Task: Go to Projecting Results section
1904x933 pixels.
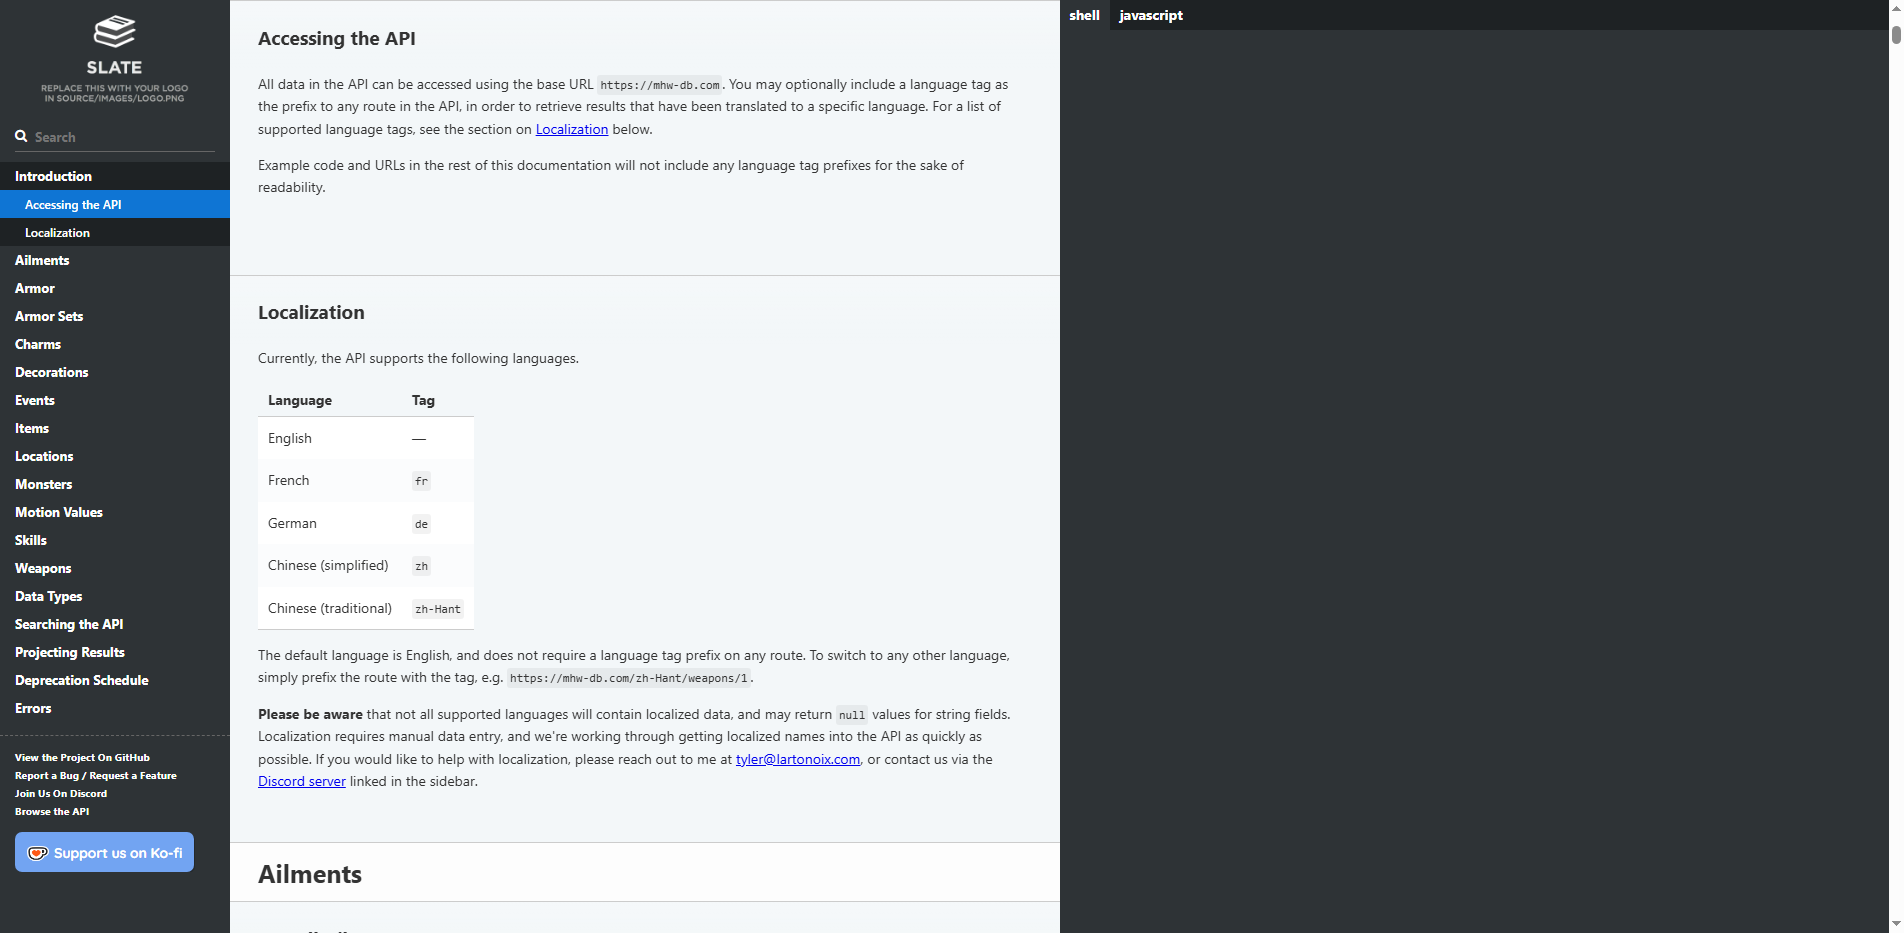Action: pyautogui.click(x=115, y=652)
